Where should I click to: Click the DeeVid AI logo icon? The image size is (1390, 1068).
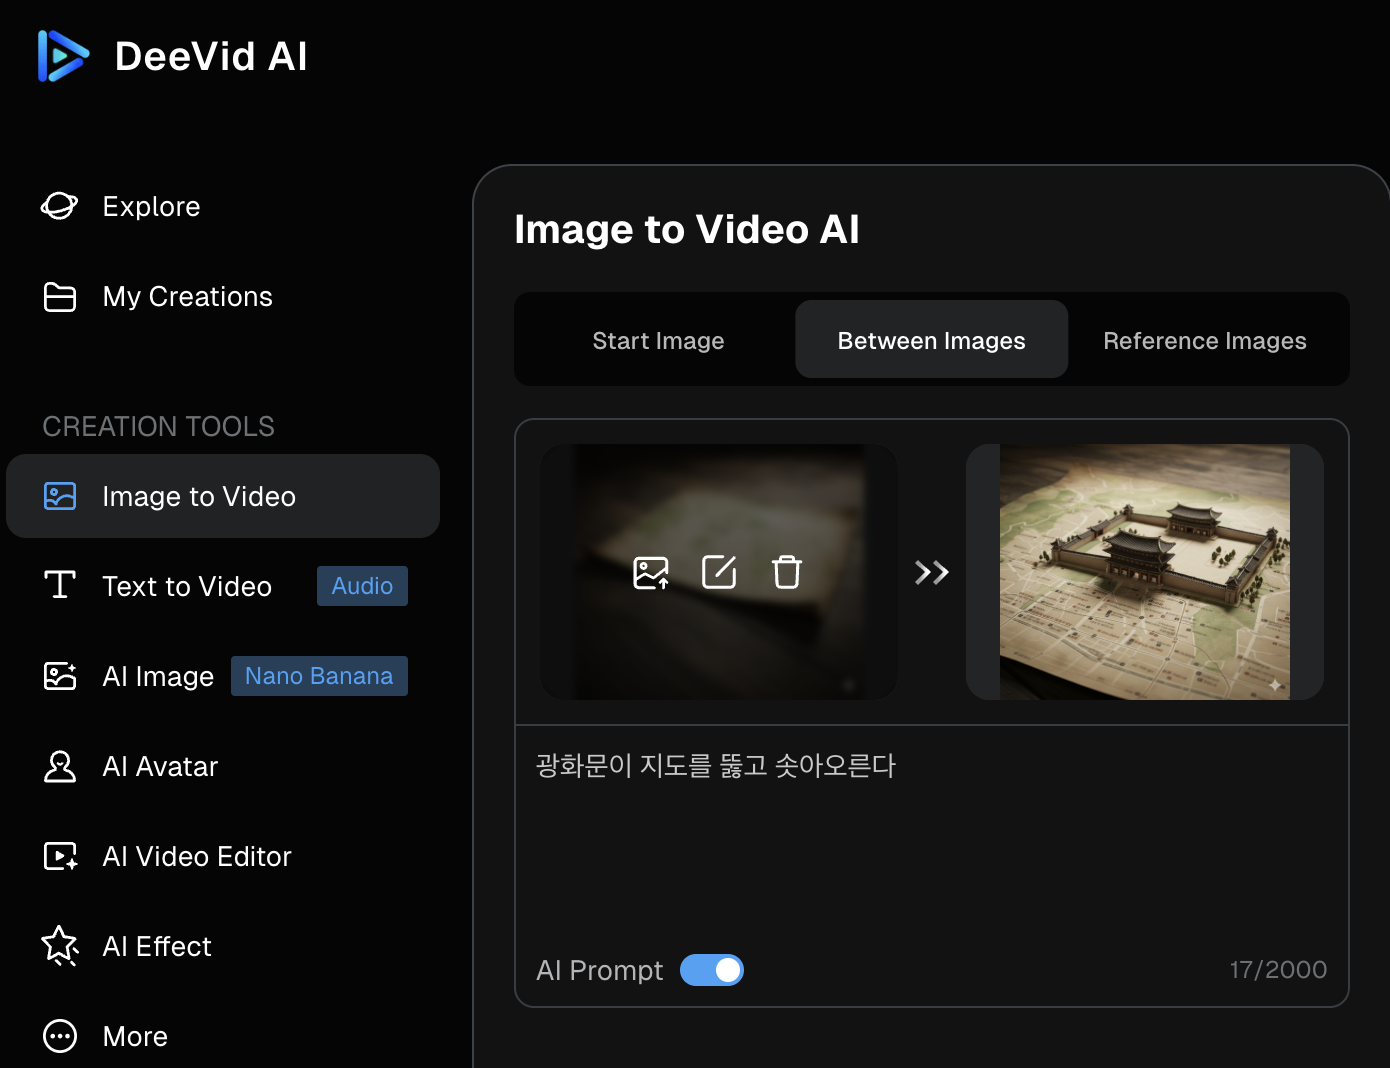pos(62,56)
